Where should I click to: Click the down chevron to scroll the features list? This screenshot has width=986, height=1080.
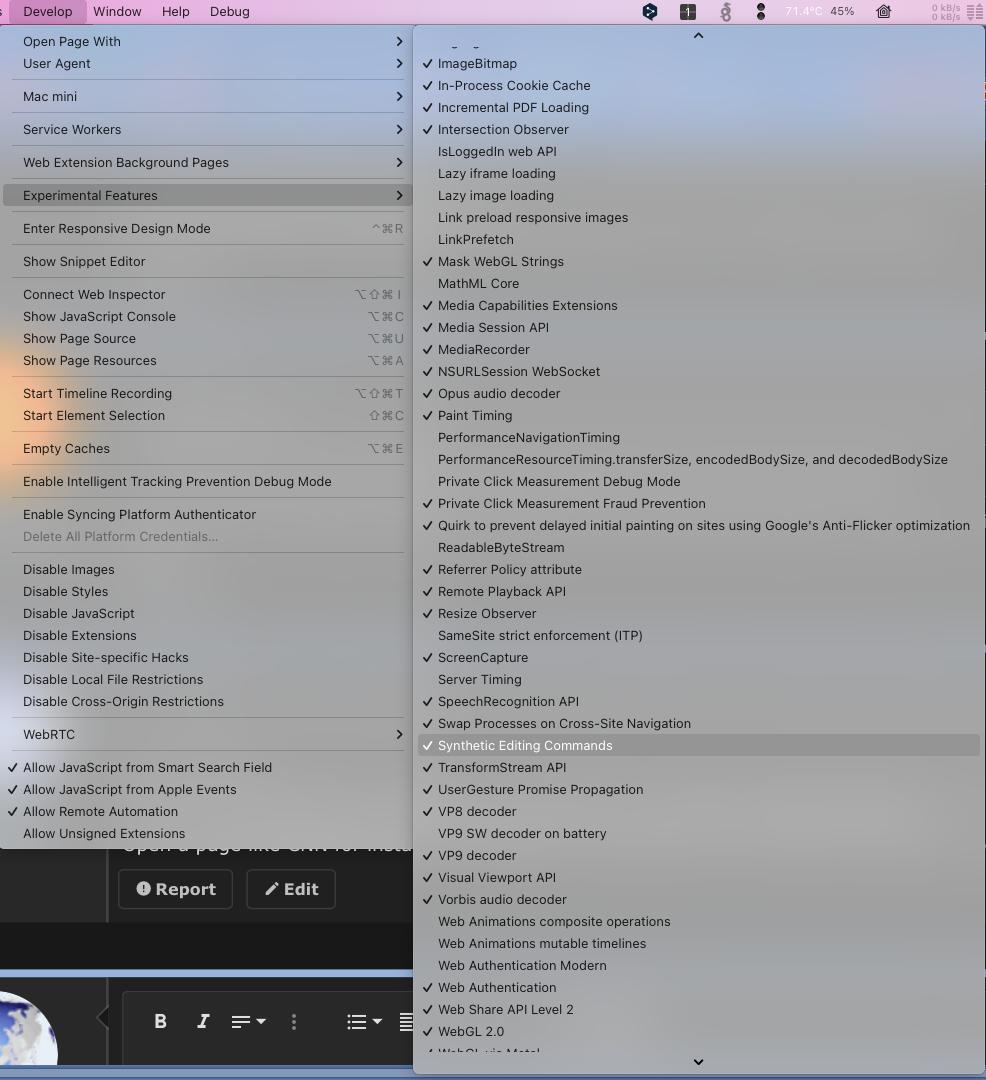(697, 1062)
